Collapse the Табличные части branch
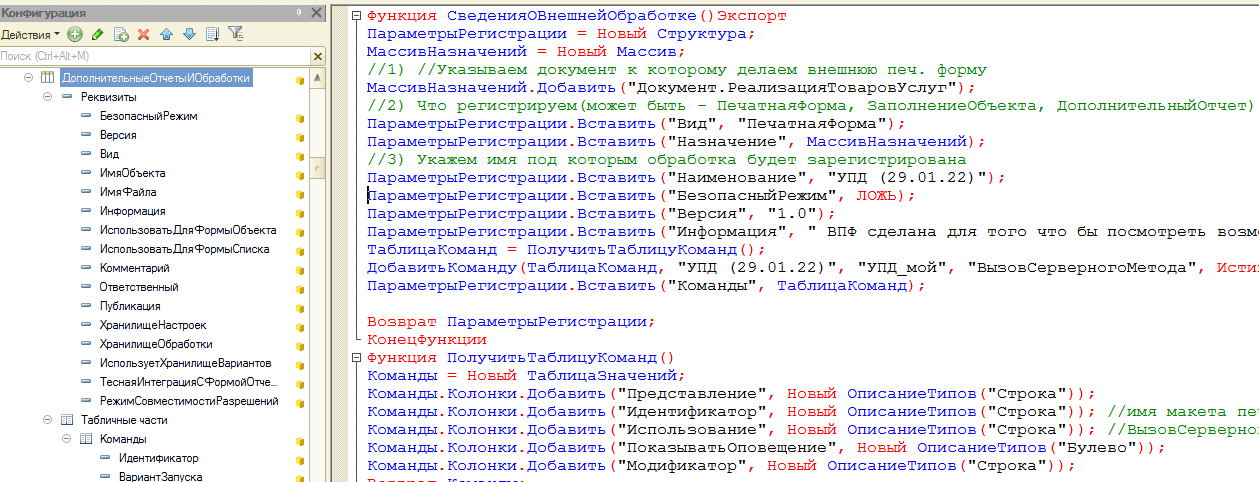This screenshot has height=482, width=1259. point(48,420)
